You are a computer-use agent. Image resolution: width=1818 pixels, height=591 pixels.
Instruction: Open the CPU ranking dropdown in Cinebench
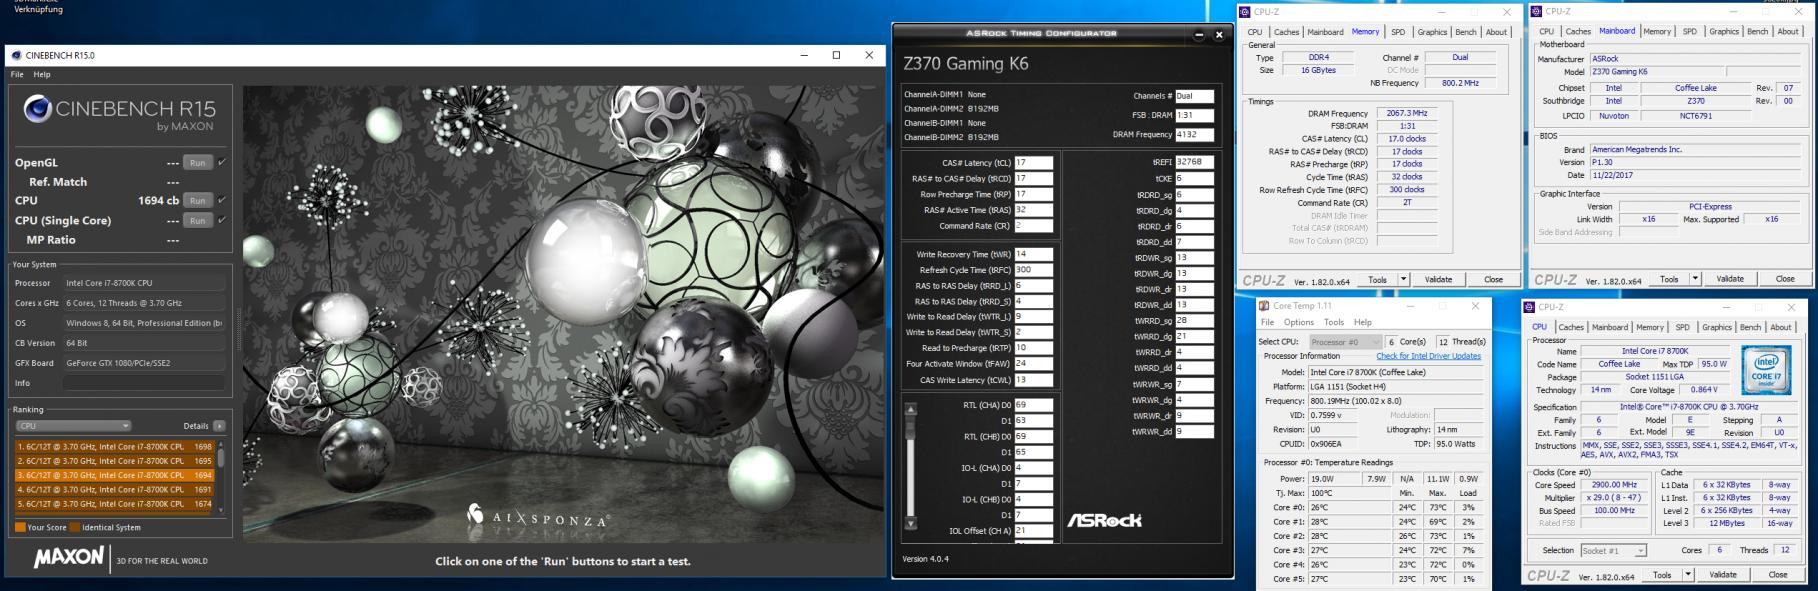coord(73,426)
